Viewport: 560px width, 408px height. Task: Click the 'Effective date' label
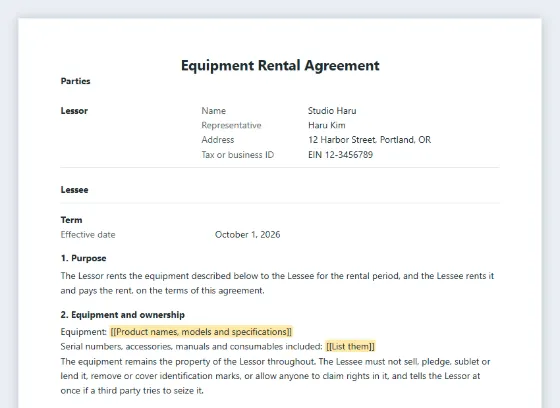tap(88, 235)
